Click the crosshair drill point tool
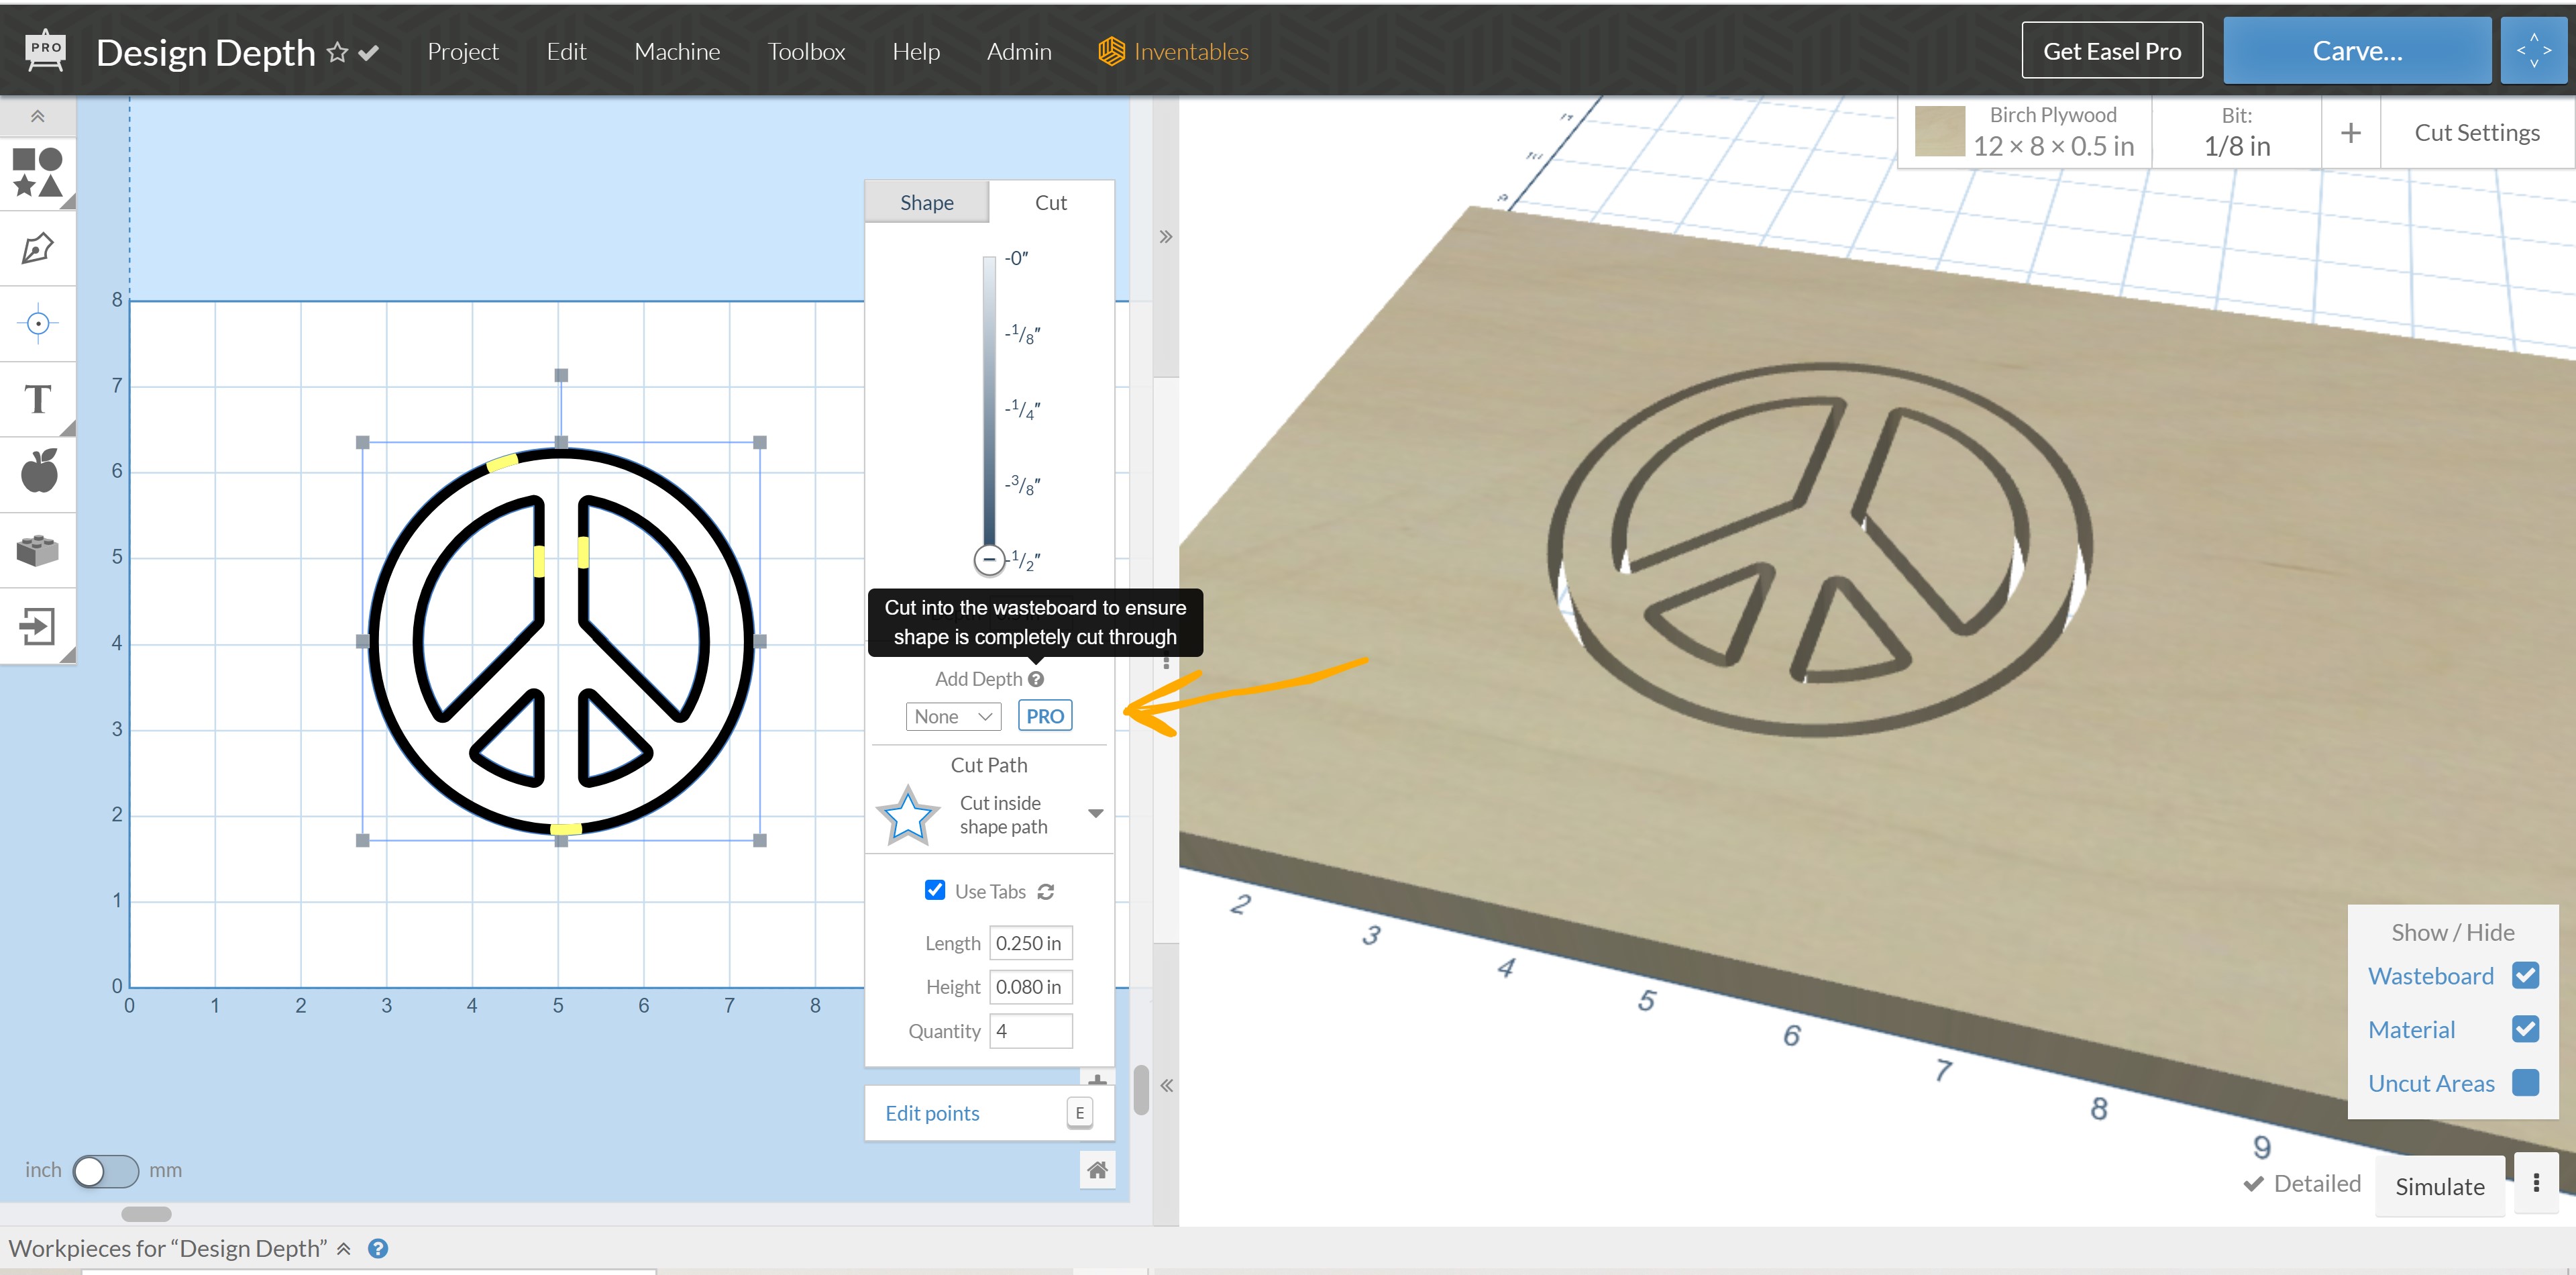The height and width of the screenshot is (1275, 2576). 37,323
